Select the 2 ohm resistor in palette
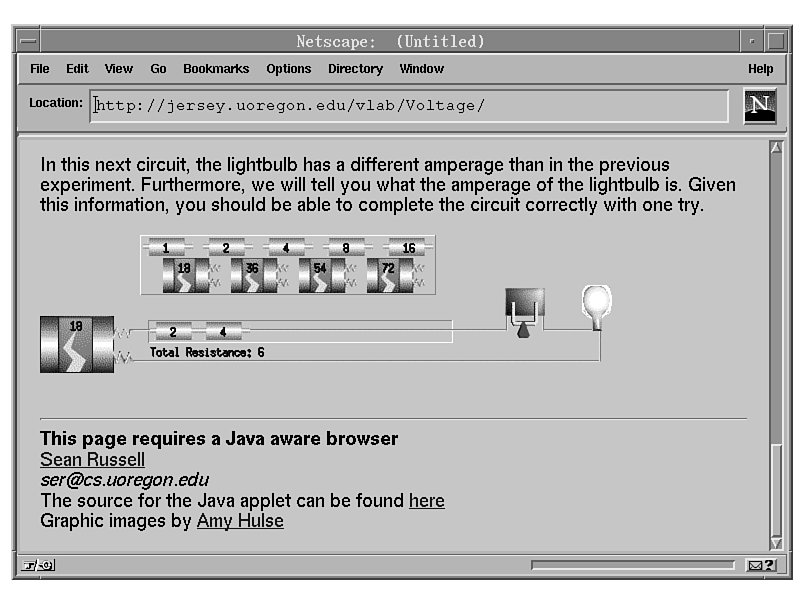This screenshot has width=800, height=600. click(228, 247)
